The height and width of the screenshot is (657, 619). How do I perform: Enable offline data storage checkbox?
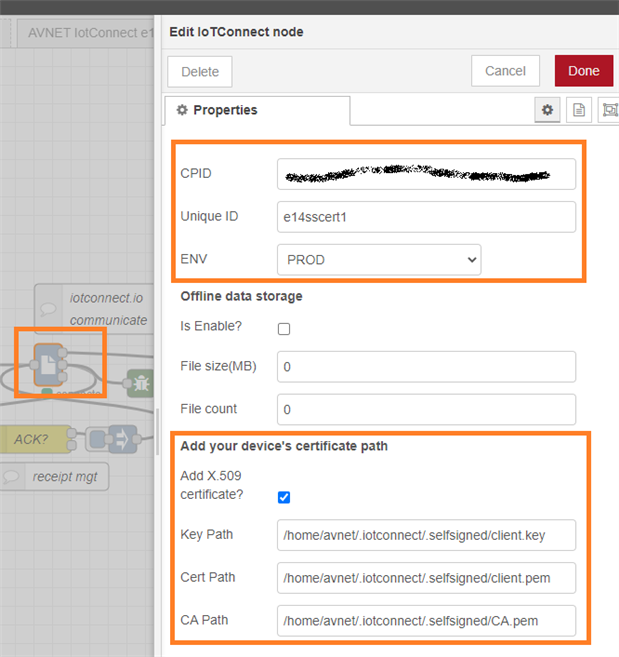tap(284, 329)
